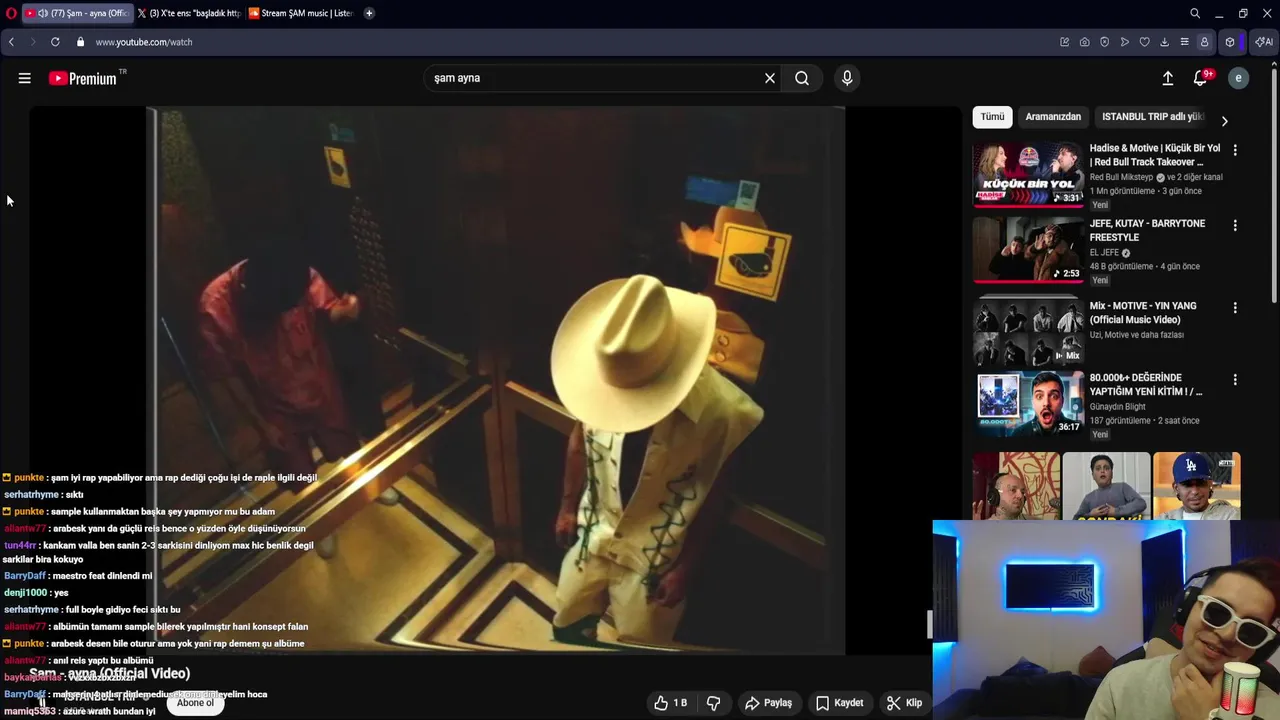Image resolution: width=1280 pixels, height=720 pixels.
Task: Go forward using the browser forward arrow
Action: 32,42
